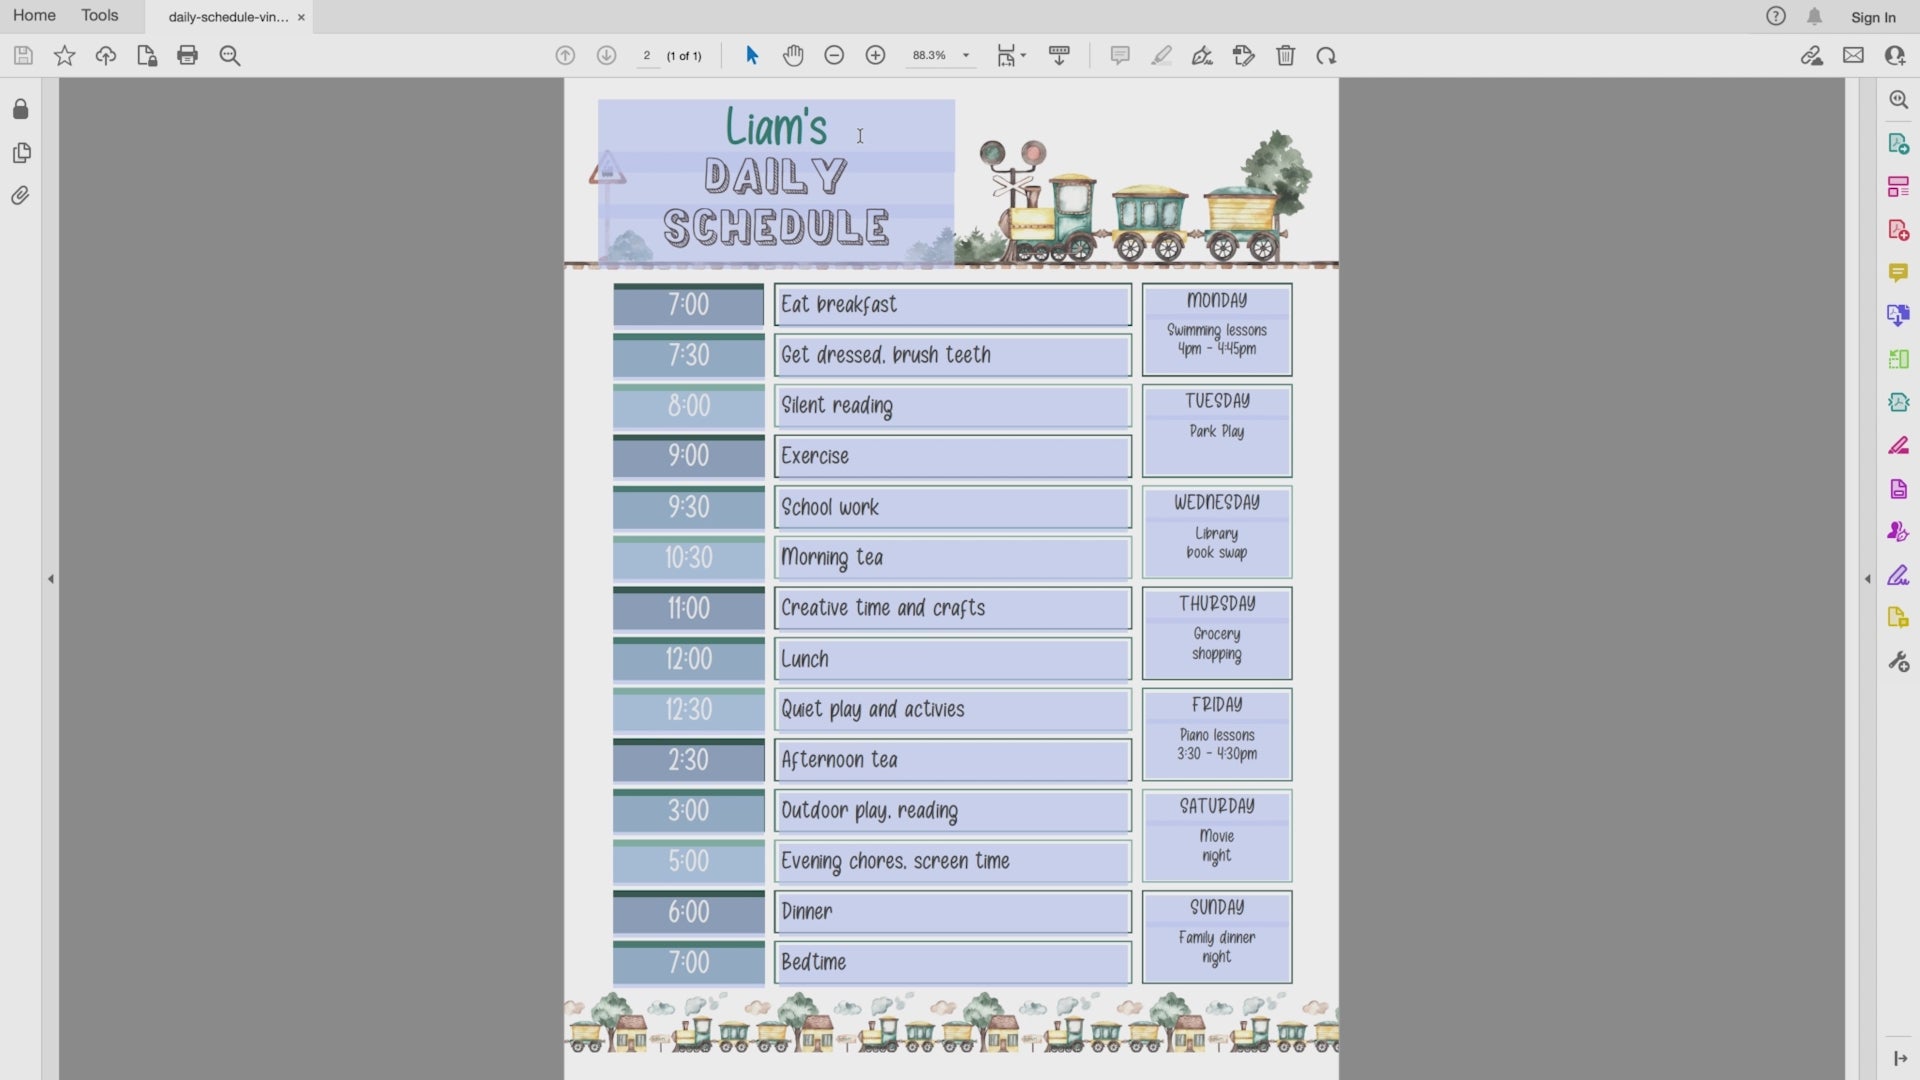Select the Highlight text pen tool
1920x1080 pixels.
[x=1161, y=56]
